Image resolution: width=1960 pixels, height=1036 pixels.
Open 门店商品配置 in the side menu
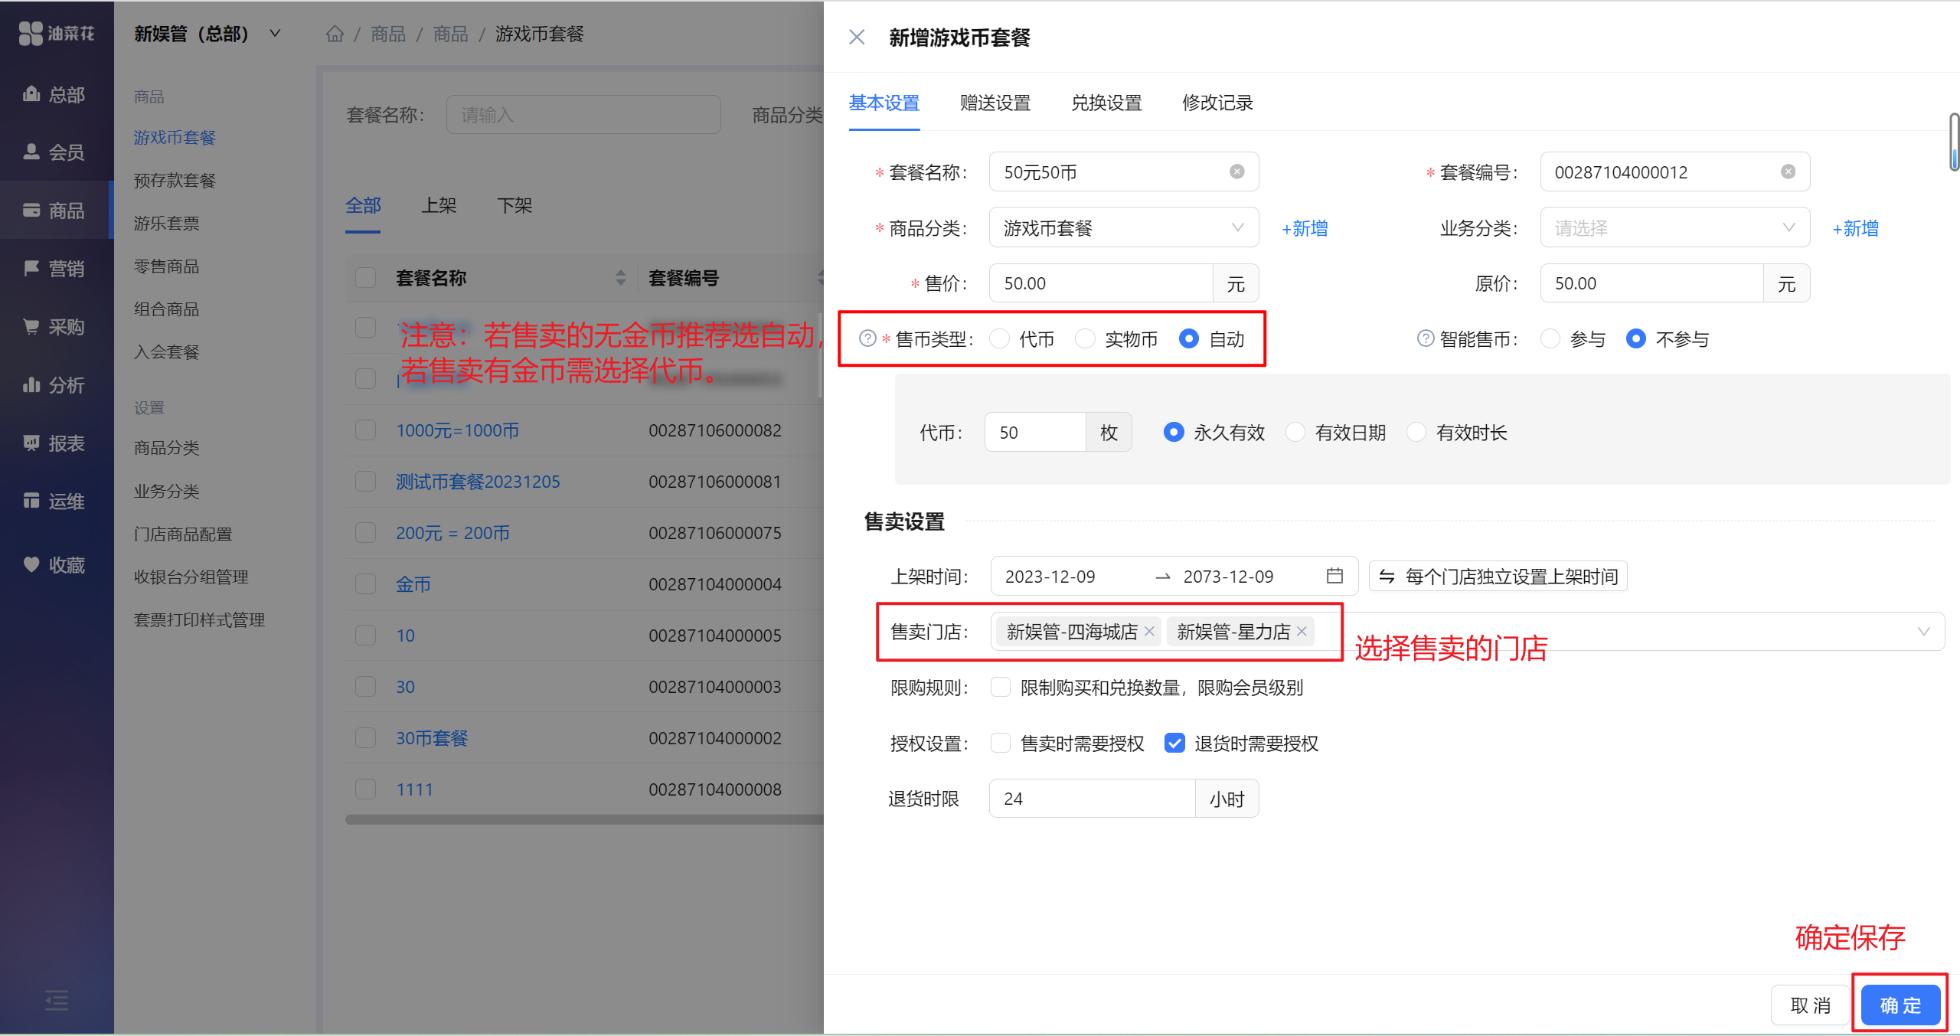coord(183,534)
